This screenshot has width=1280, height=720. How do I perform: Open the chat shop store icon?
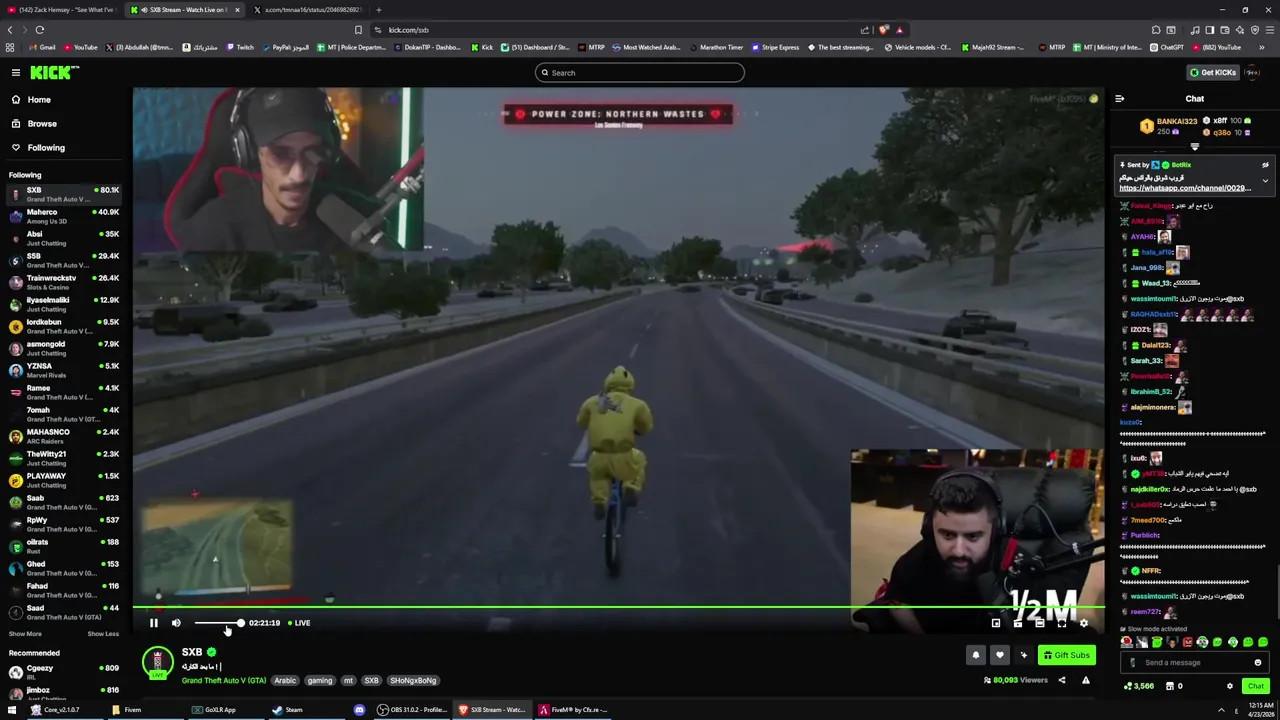click(1170, 686)
